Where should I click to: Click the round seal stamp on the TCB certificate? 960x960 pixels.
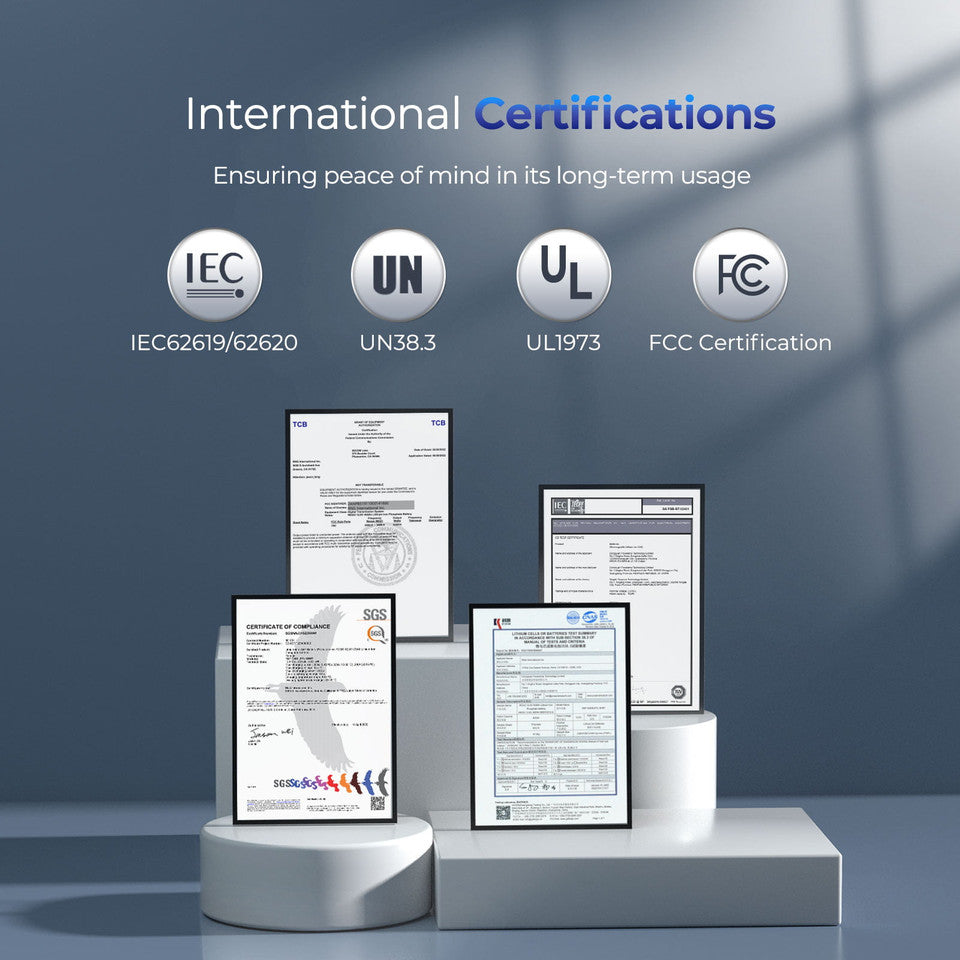[384, 555]
